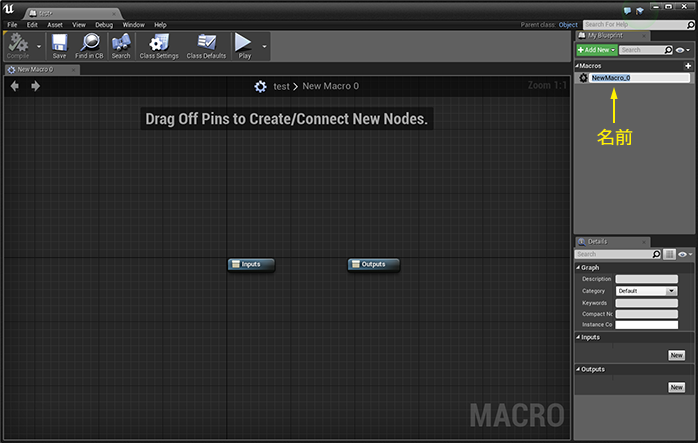The width and height of the screenshot is (698, 443).
Task: Open the Search binoculars tool
Action: click(121, 46)
